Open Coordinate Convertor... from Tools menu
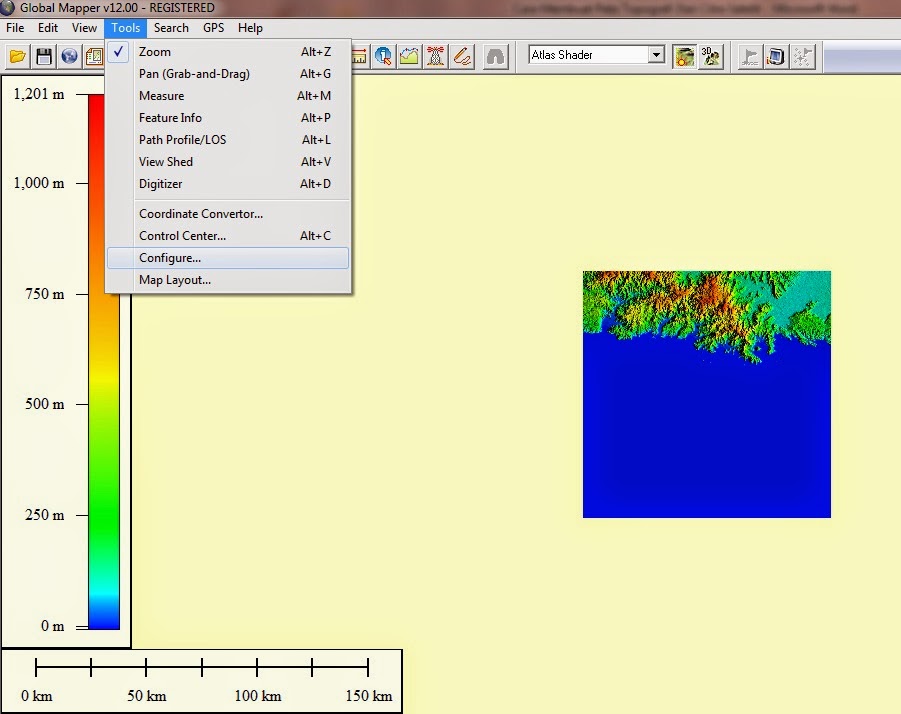The image size is (901, 714). (x=228, y=214)
